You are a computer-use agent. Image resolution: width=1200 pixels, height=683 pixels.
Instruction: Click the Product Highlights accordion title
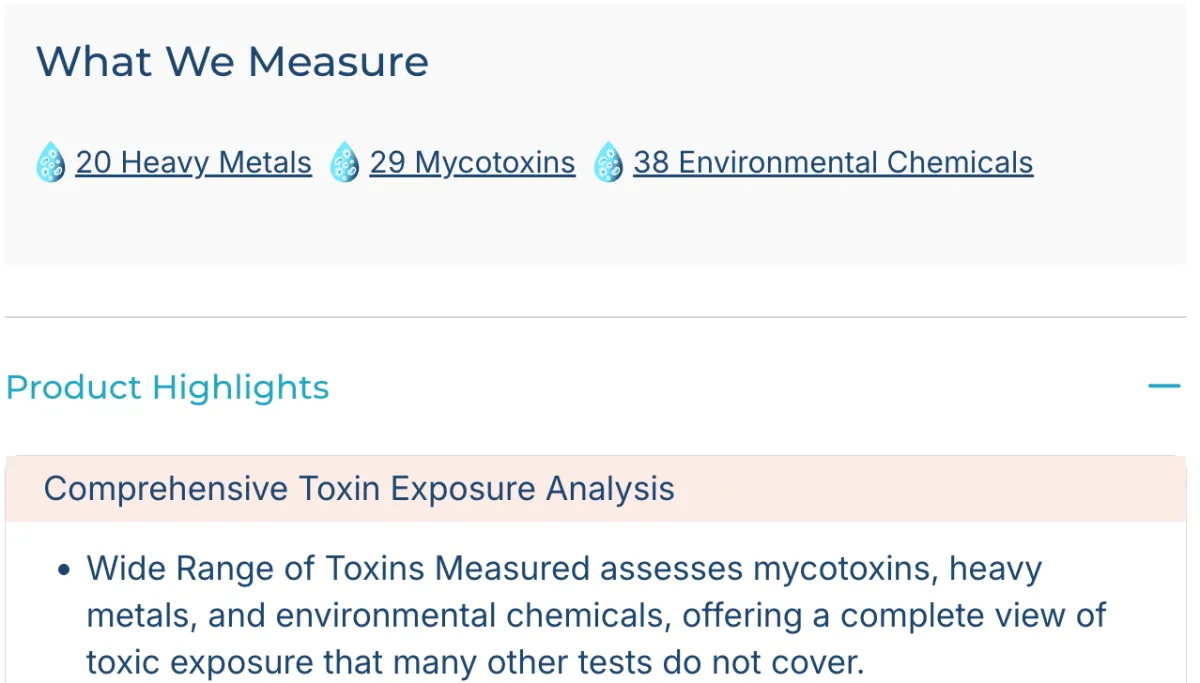(x=168, y=387)
